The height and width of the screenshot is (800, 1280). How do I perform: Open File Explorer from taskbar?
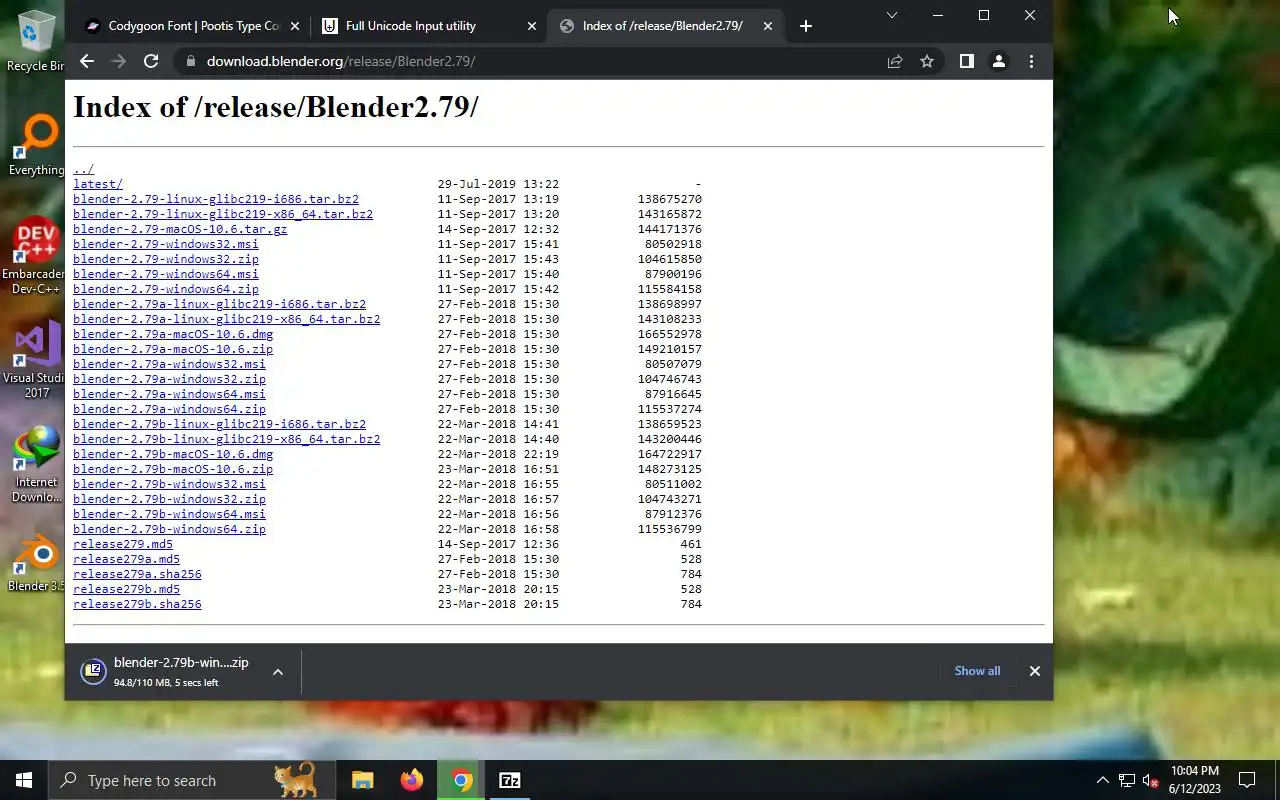pyautogui.click(x=363, y=780)
